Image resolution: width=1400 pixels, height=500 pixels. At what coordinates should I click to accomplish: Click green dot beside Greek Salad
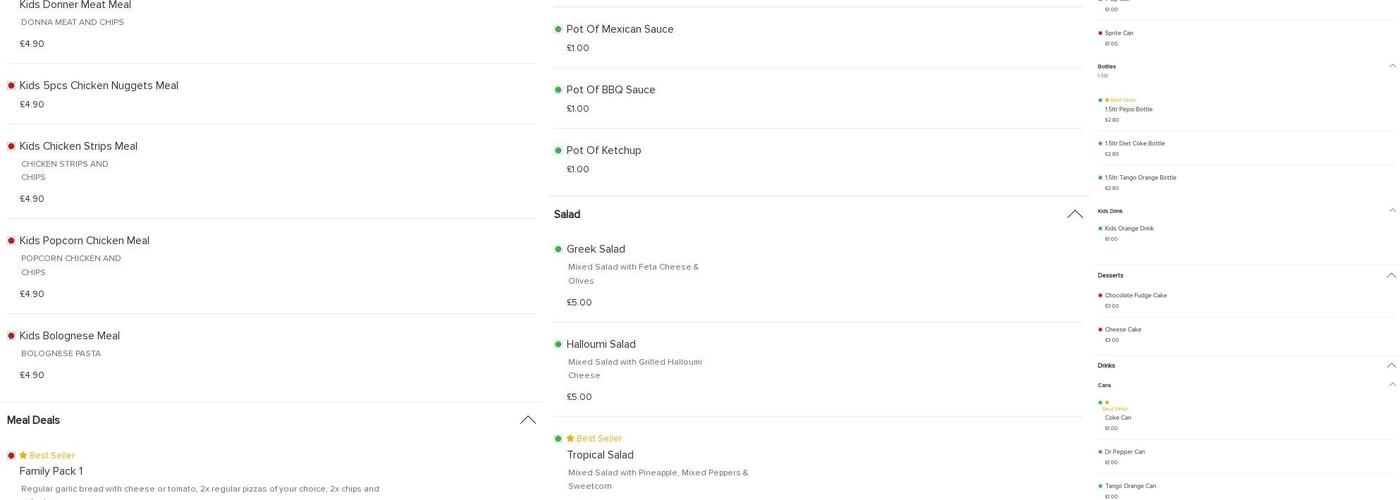pyautogui.click(x=558, y=249)
